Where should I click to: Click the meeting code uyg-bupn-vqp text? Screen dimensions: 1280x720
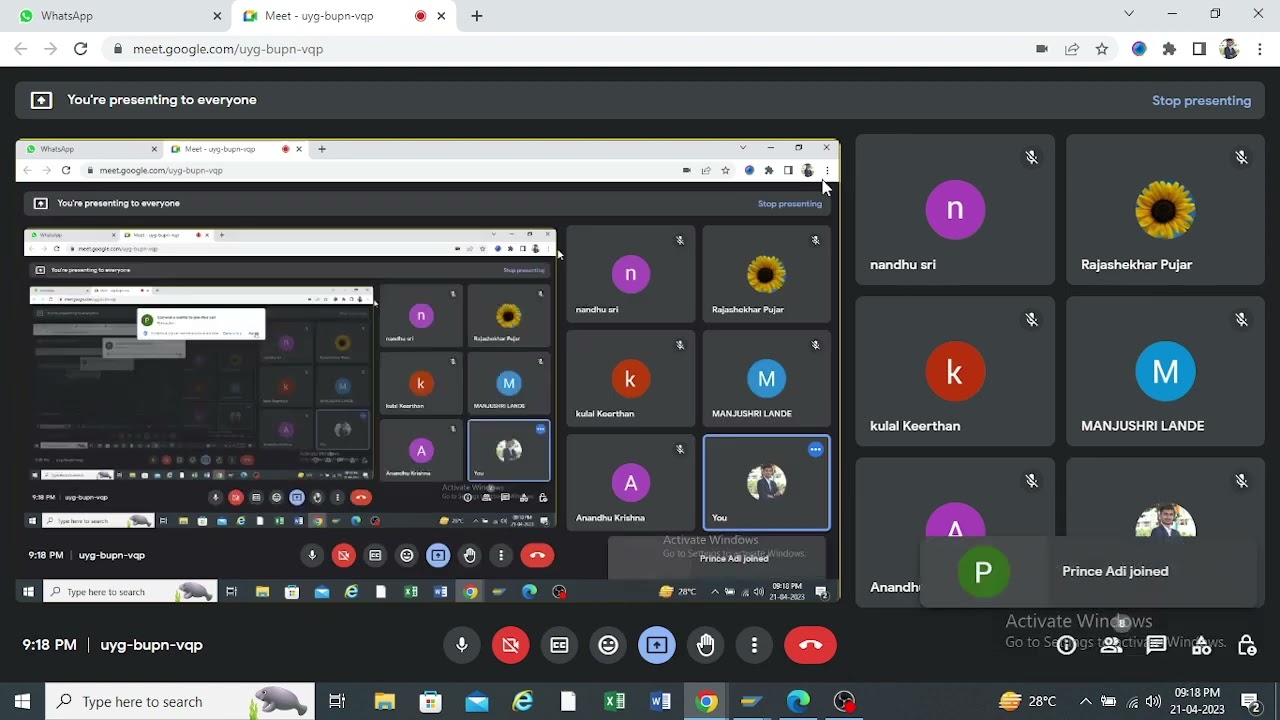pyautogui.click(x=151, y=645)
